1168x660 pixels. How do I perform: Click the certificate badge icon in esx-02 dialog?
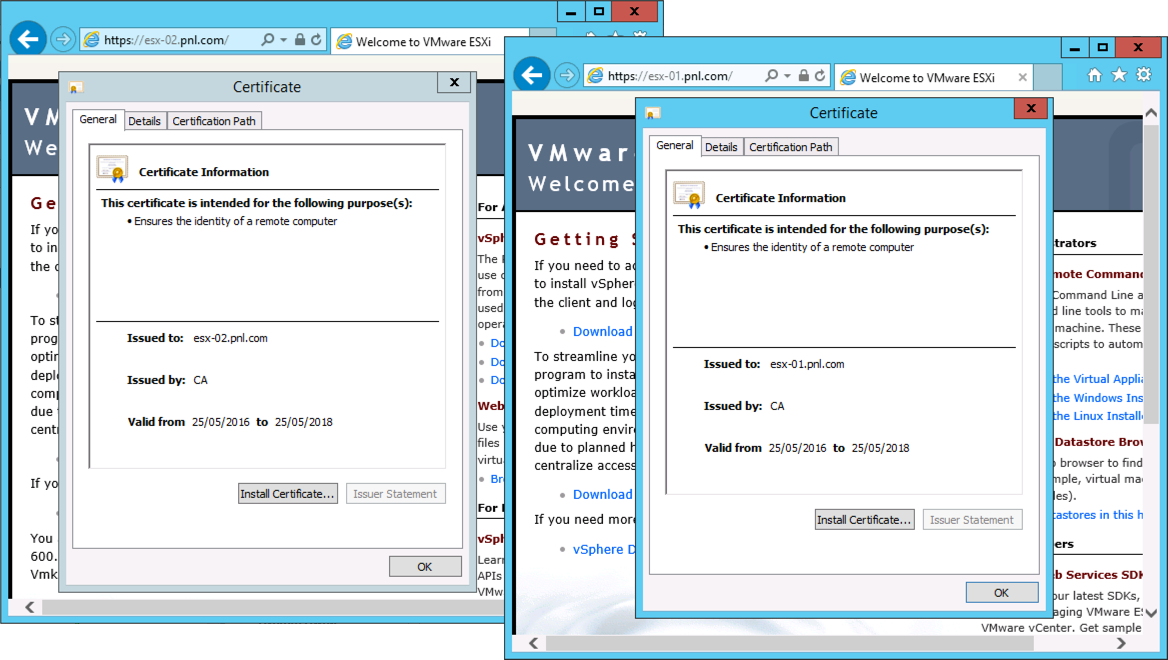pos(112,169)
